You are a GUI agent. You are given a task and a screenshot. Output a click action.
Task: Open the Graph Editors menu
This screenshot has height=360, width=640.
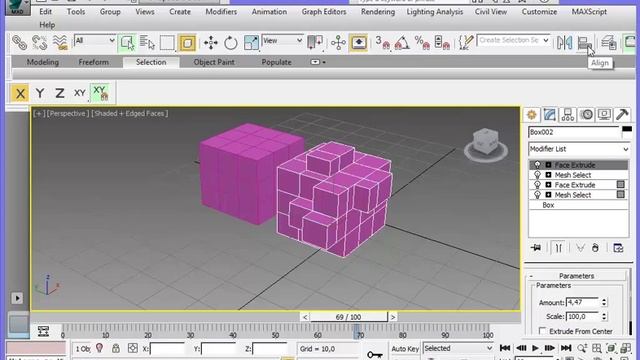[324, 12]
